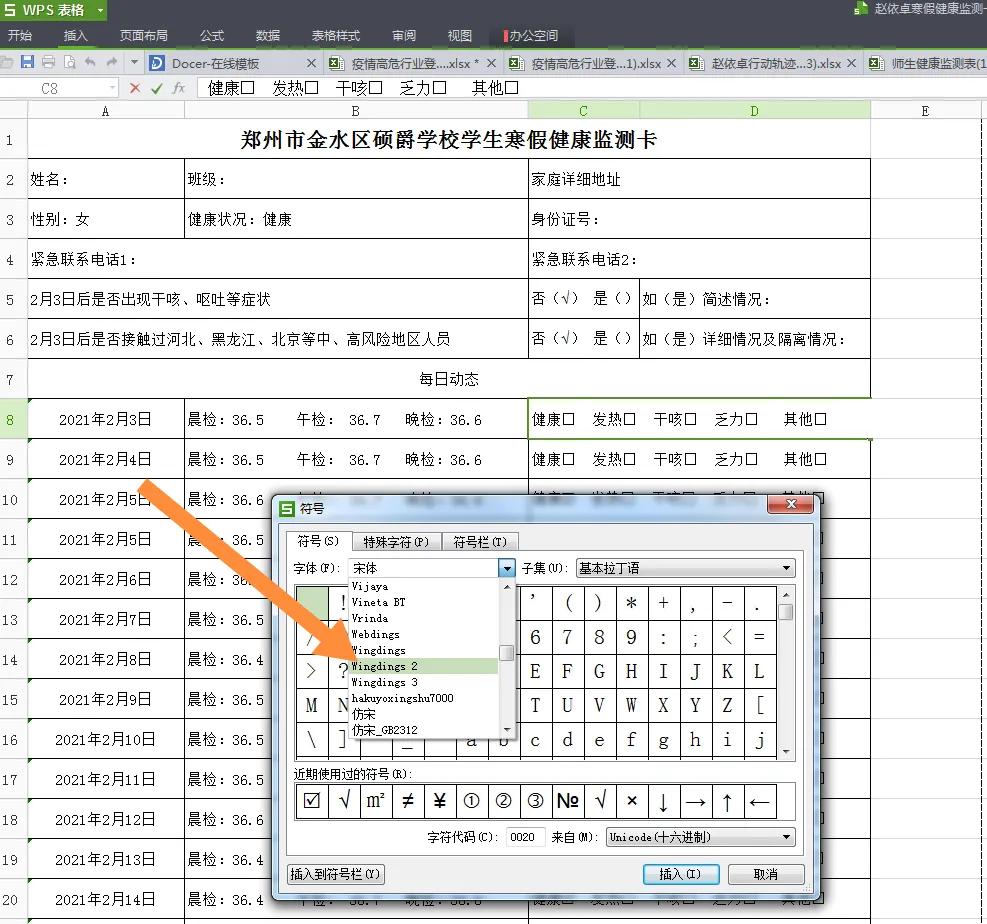Click the 插入(I) button
The height and width of the screenshot is (924, 987).
pyautogui.click(x=680, y=874)
